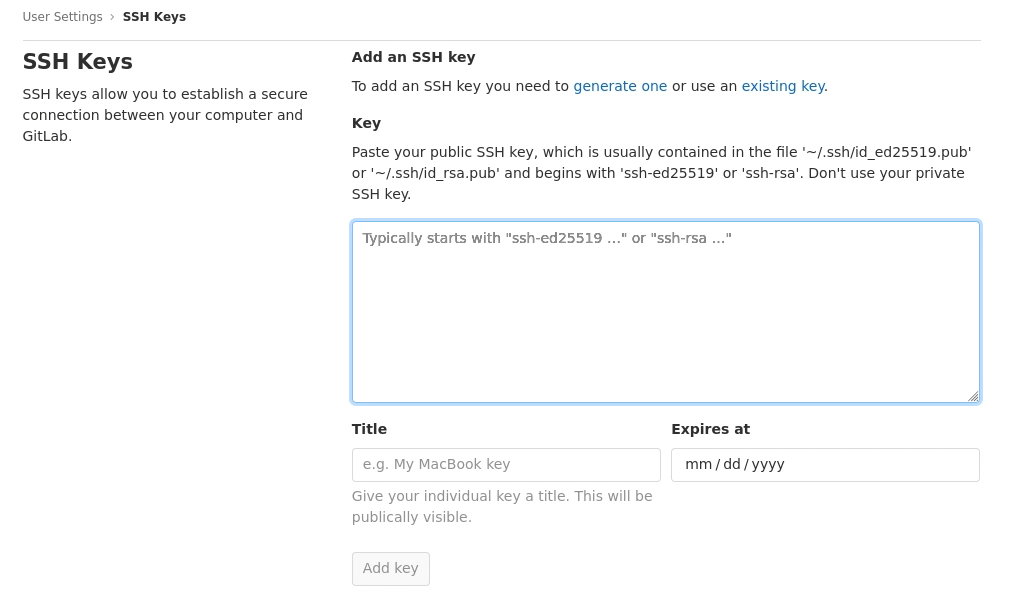Click the textarea resize handle corner
Viewport: 1010px width, 598px height.
coord(973,396)
